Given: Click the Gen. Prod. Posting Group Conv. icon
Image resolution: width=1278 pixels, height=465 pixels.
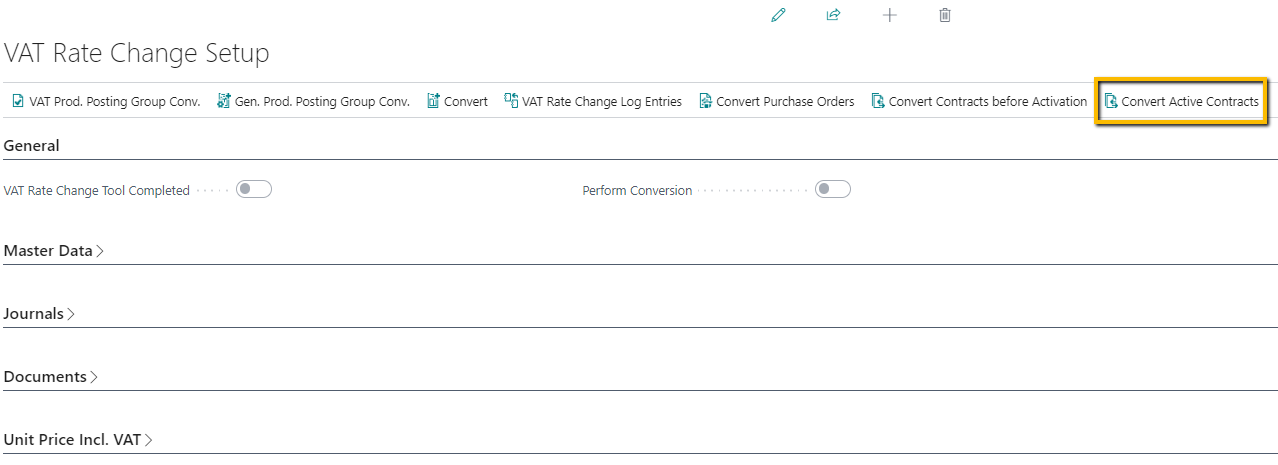Looking at the screenshot, I should (x=224, y=101).
